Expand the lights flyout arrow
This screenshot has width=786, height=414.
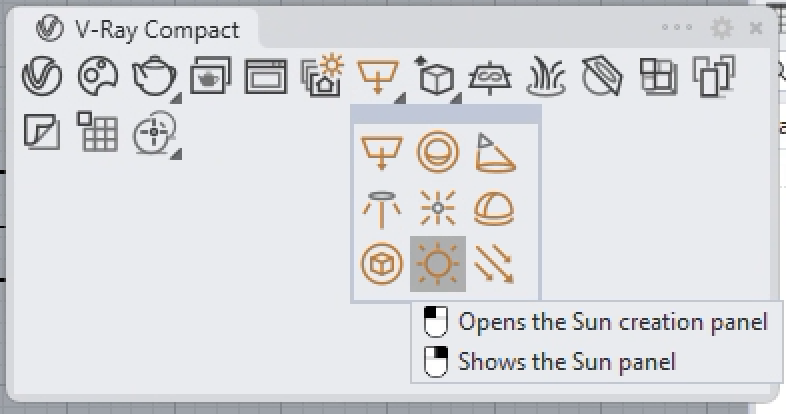[400, 98]
